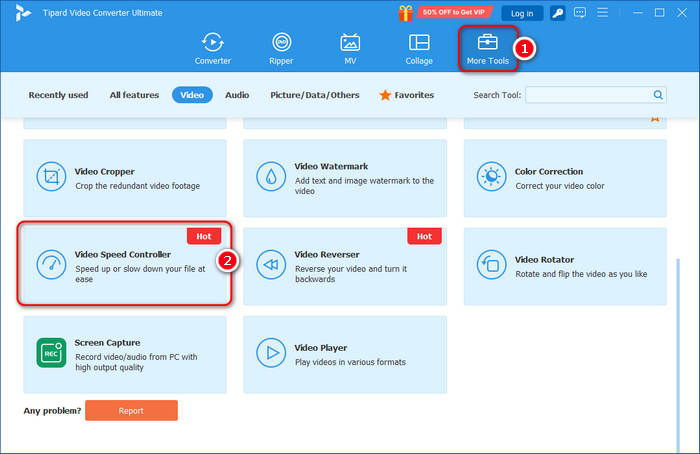Open the hamburger menu
This screenshot has width=700, height=454.
603,12
